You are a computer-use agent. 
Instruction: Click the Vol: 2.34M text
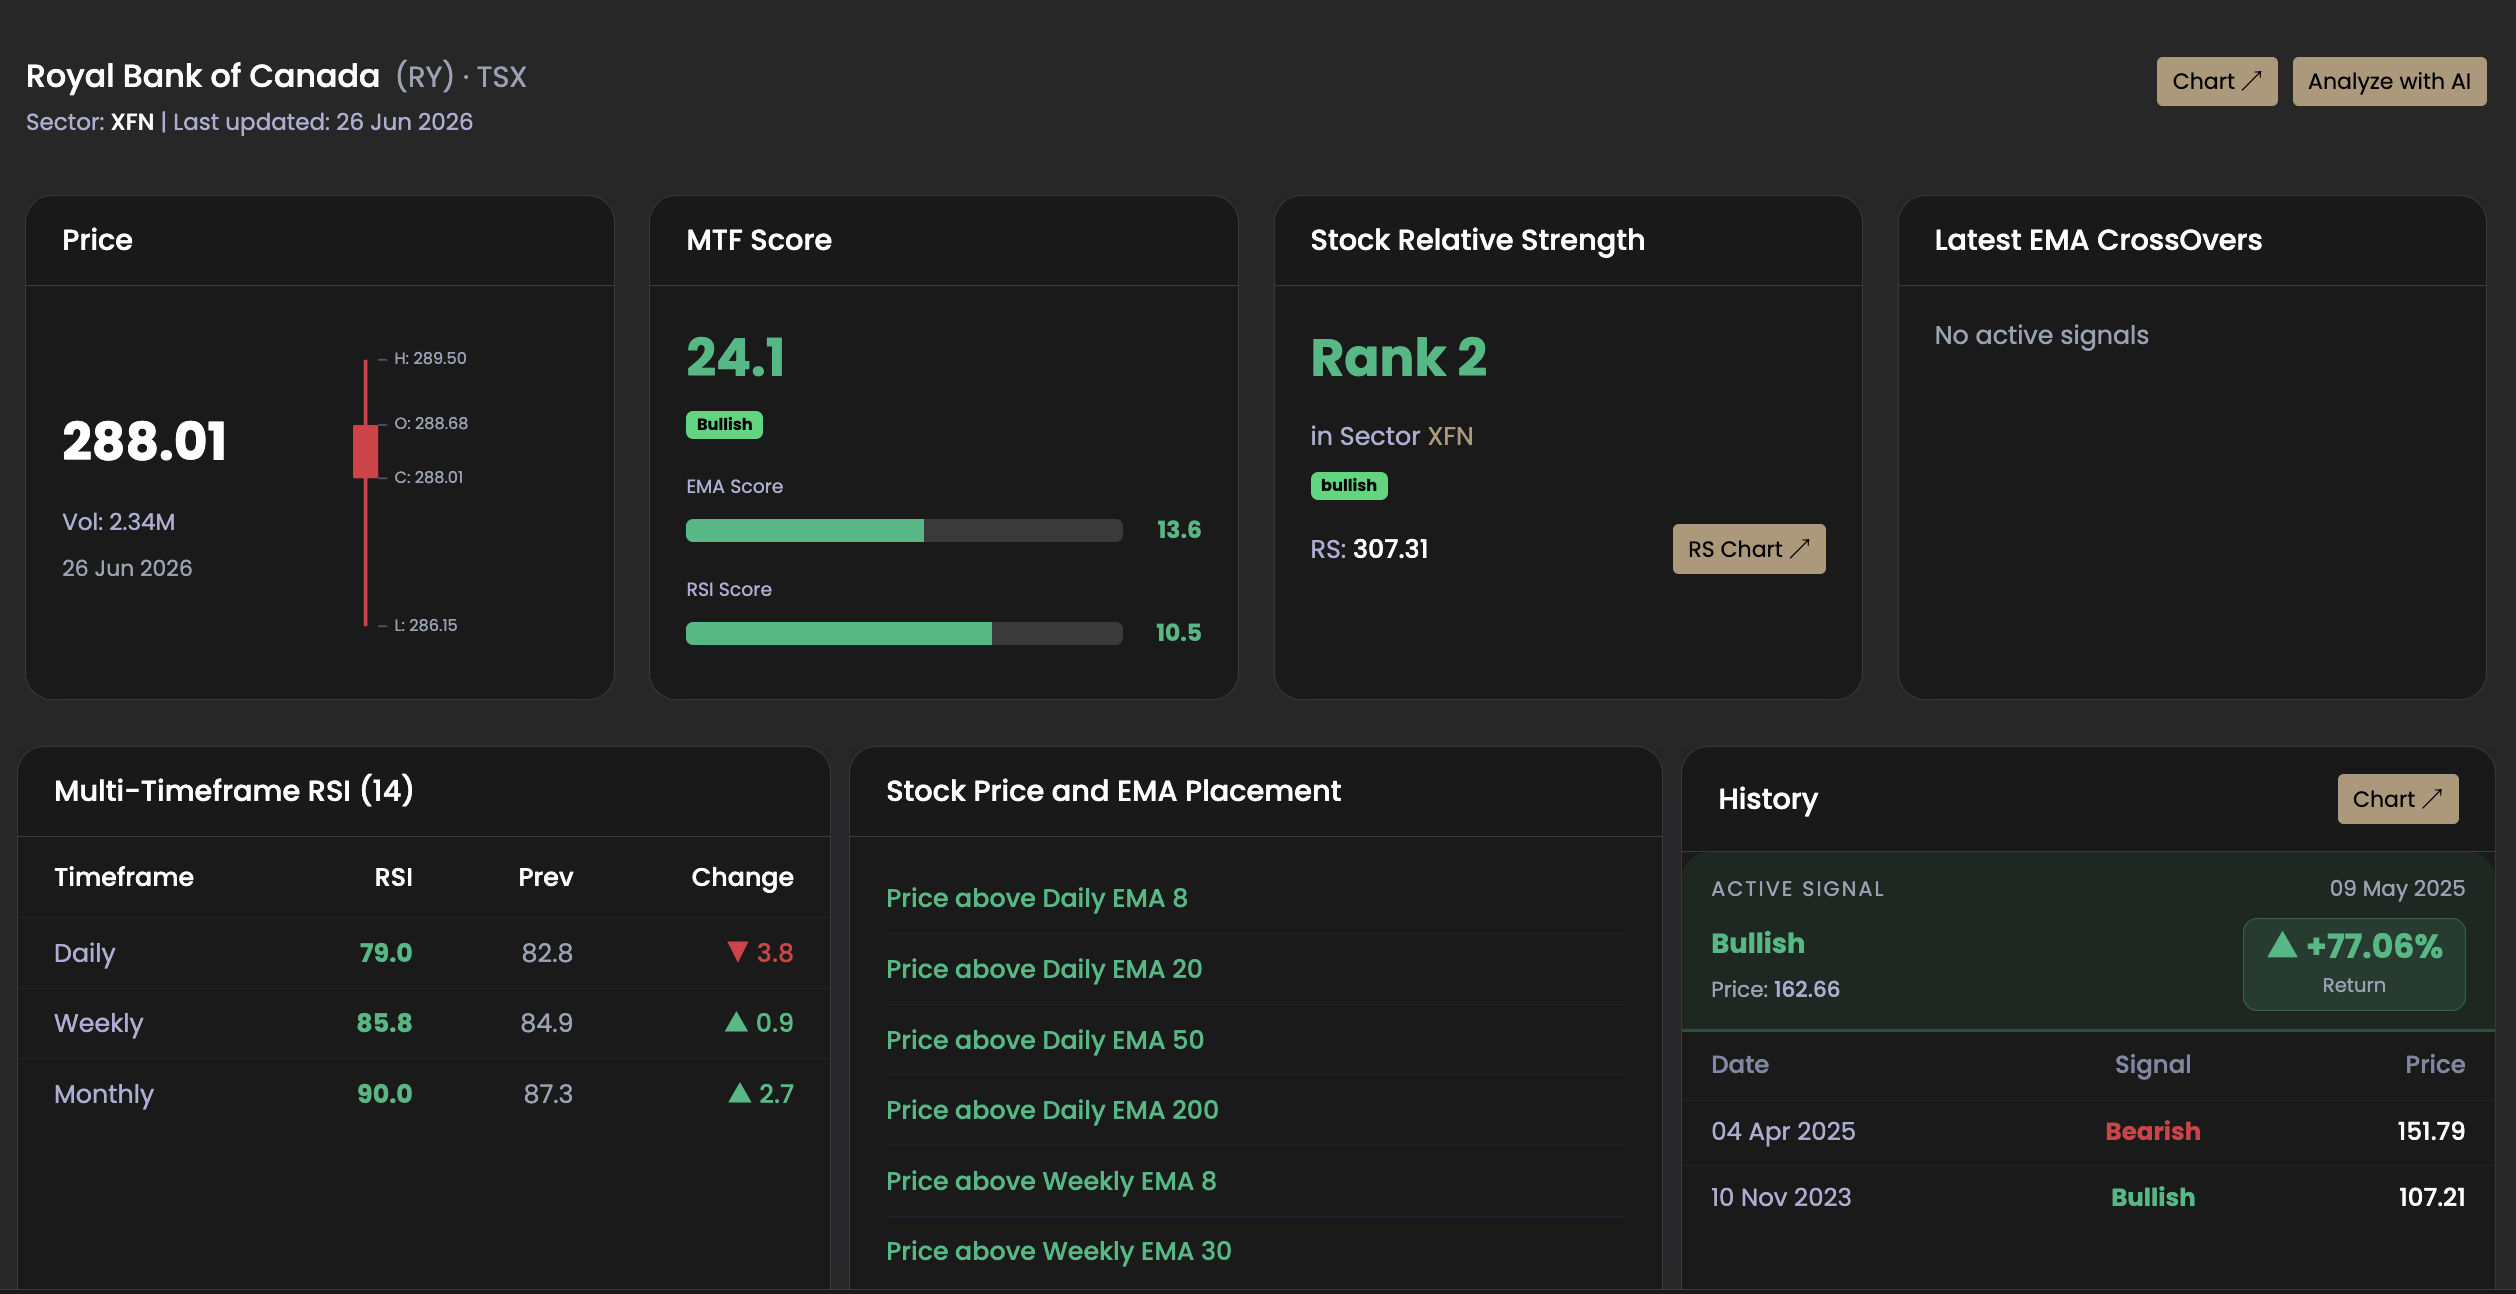pos(118,522)
